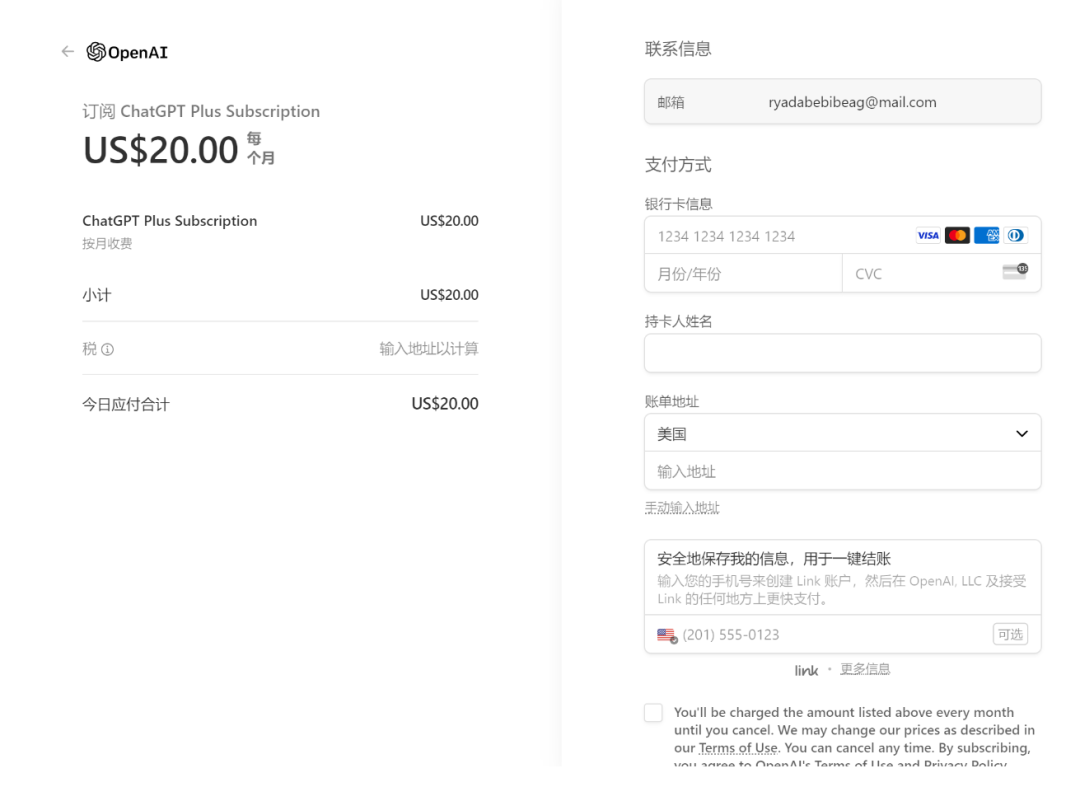Open the 更多信息 link
Screen dimensions: 1080x787
pyautogui.click(x=864, y=669)
